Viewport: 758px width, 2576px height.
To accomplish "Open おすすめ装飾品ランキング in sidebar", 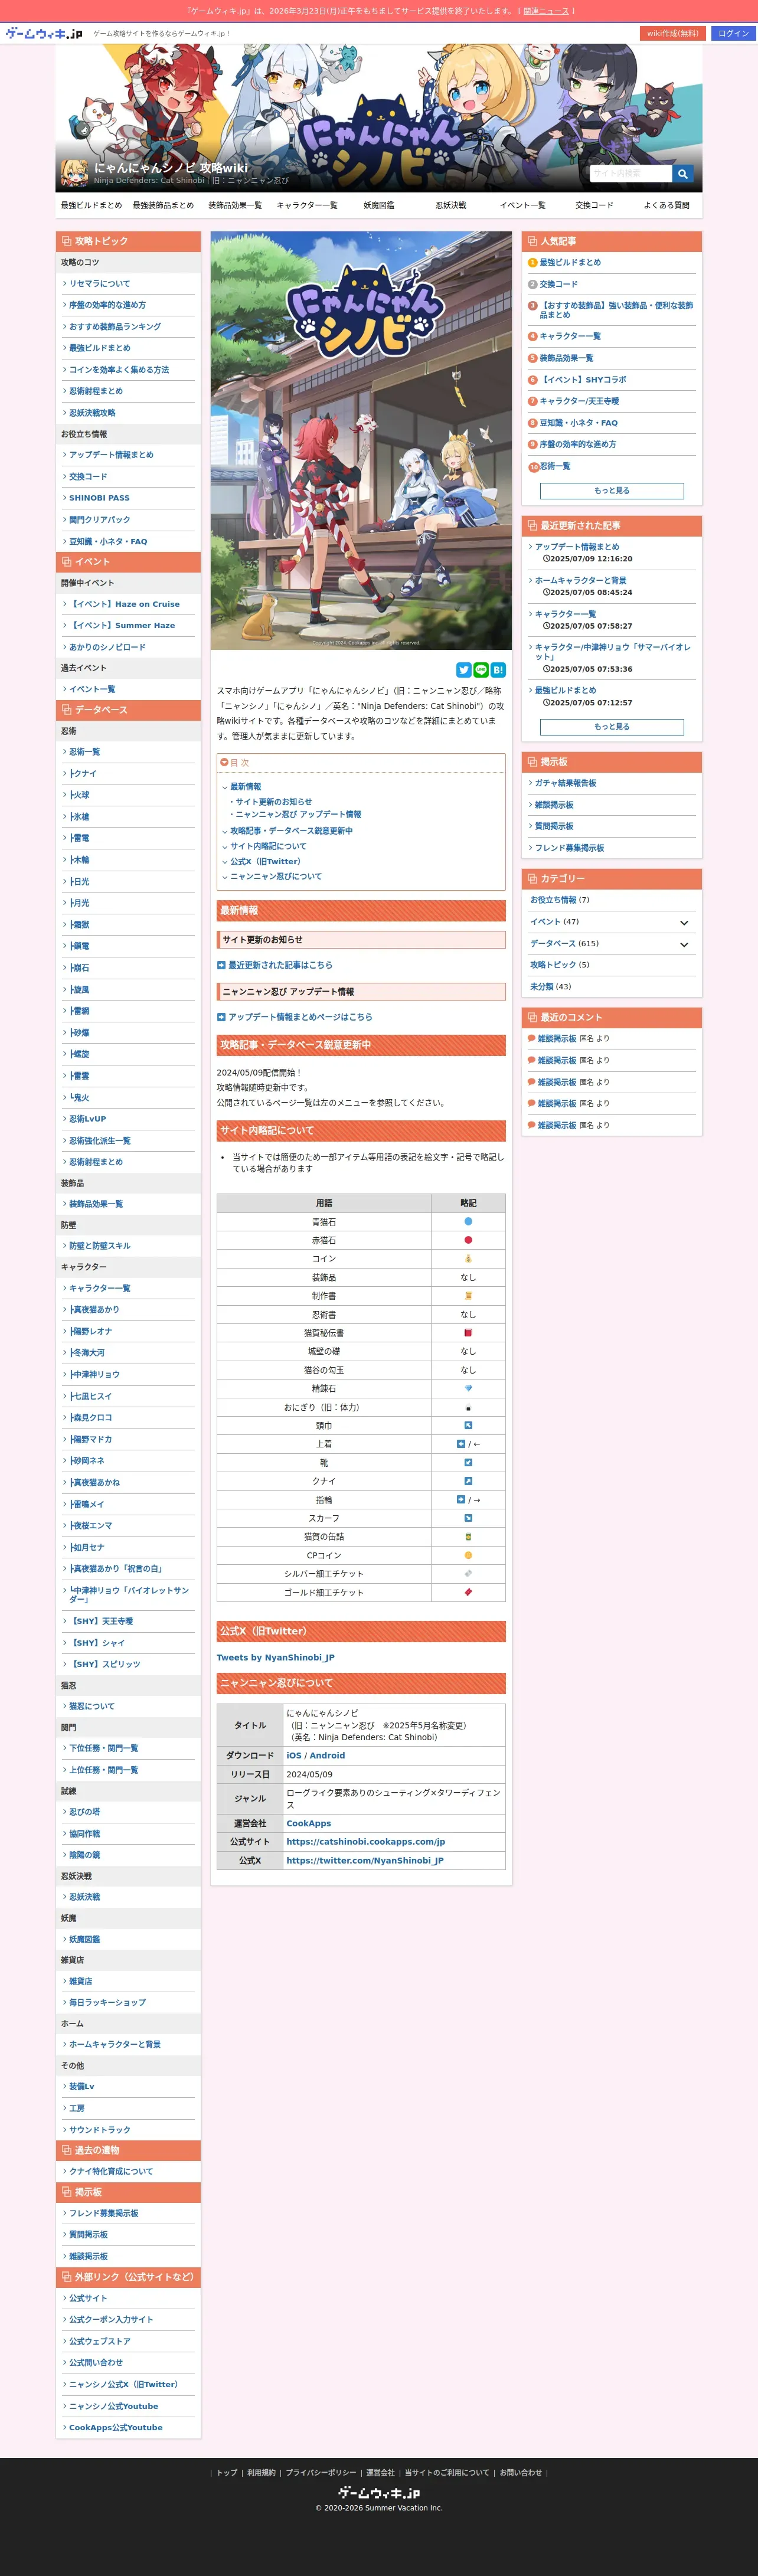I will click(115, 327).
